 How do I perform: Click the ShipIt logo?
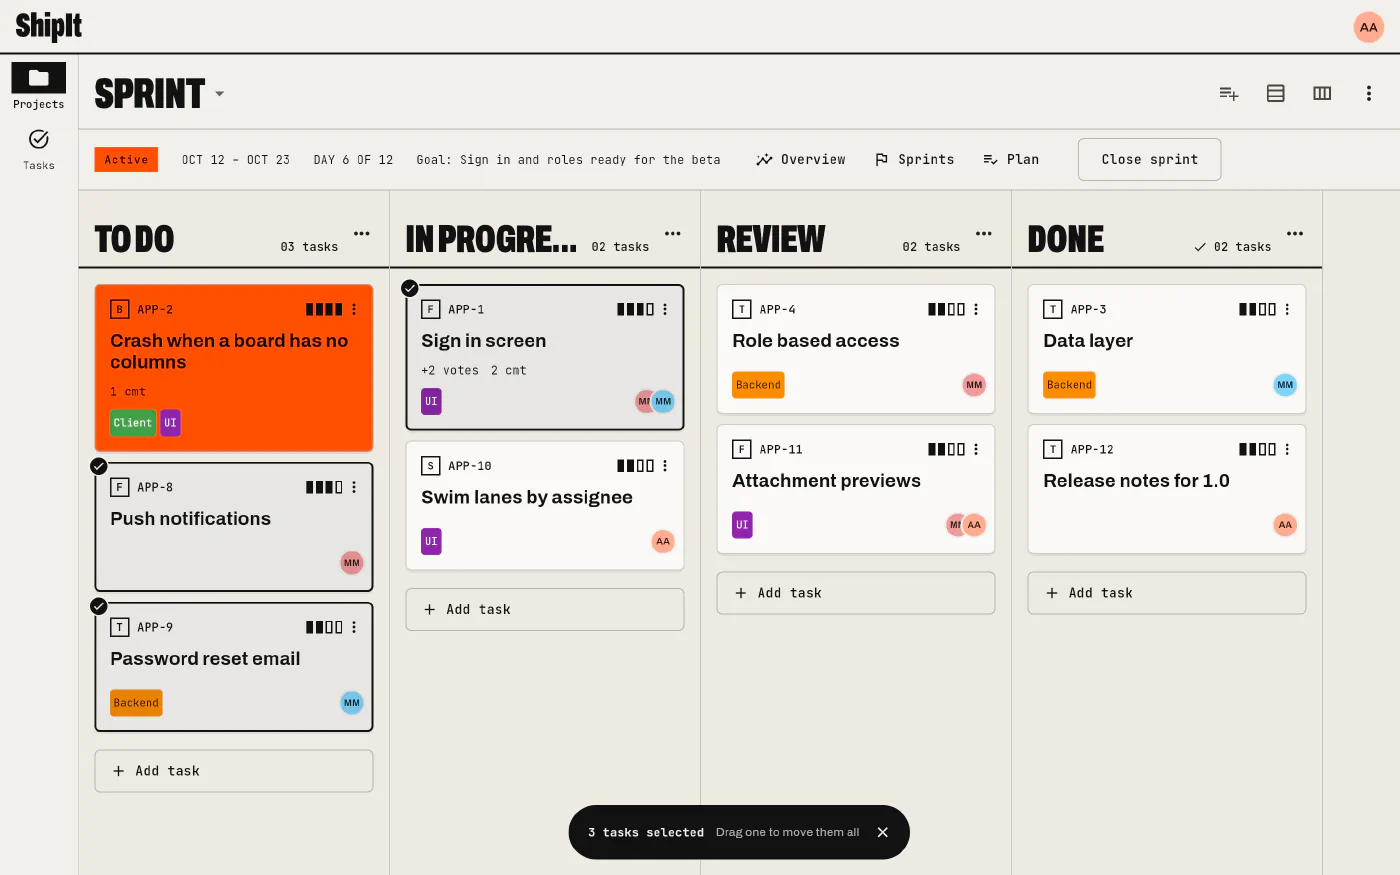49,26
